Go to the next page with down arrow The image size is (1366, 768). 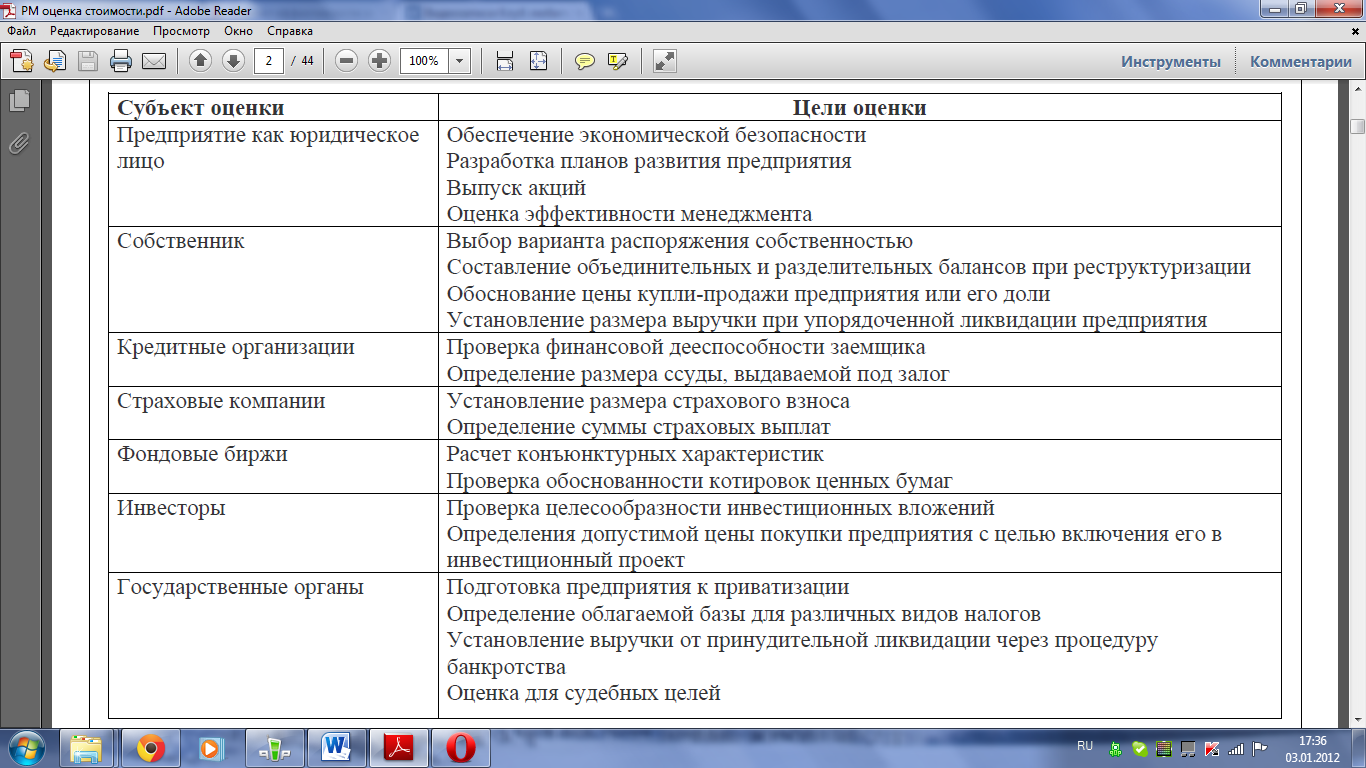233,61
